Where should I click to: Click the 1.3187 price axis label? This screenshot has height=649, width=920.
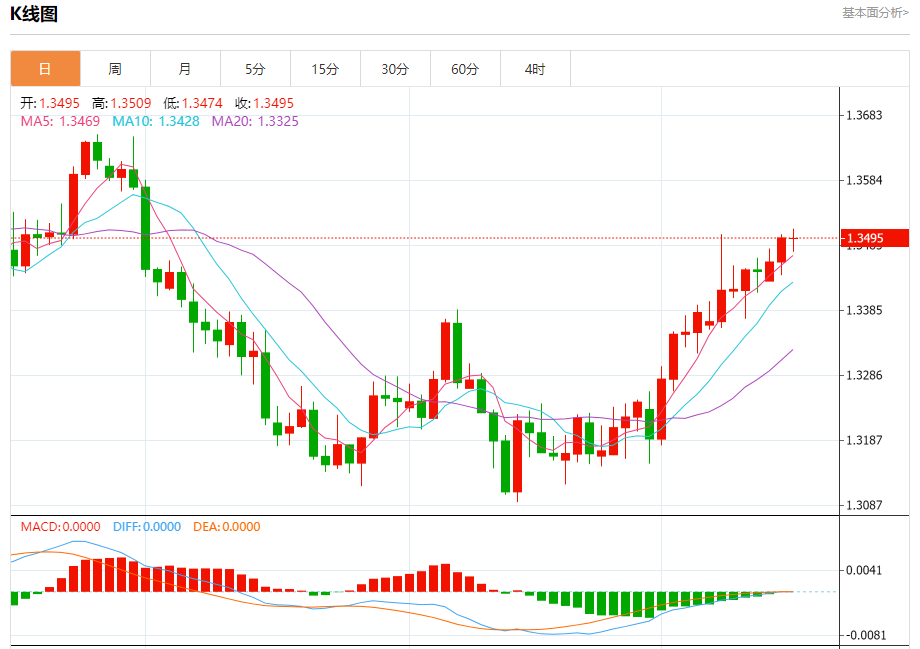click(x=864, y=440)
